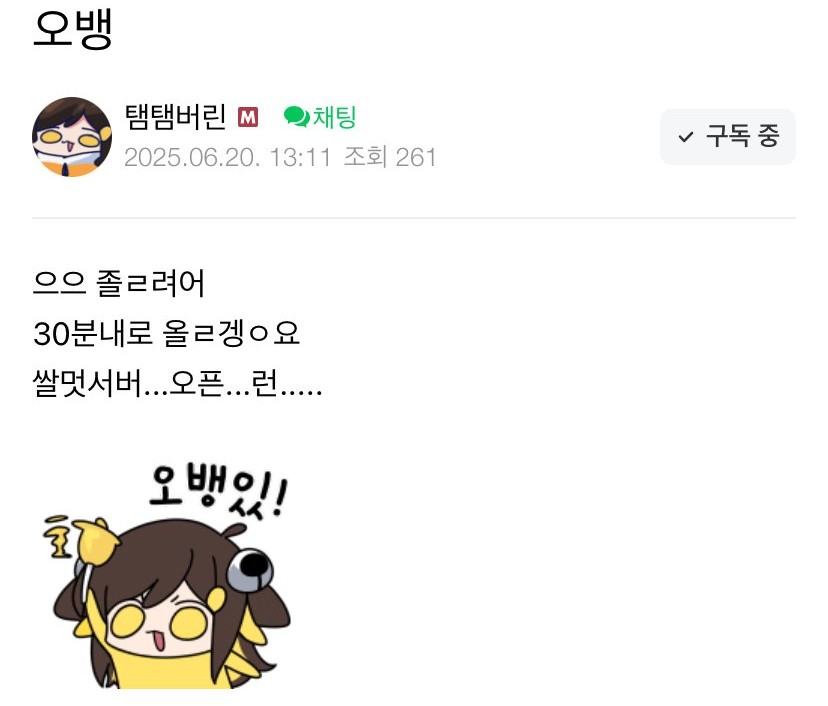The width and height of the screenshot is (828, 706).
Task: Click the sticker character's yellow eyes
Action: click(159, 623)
